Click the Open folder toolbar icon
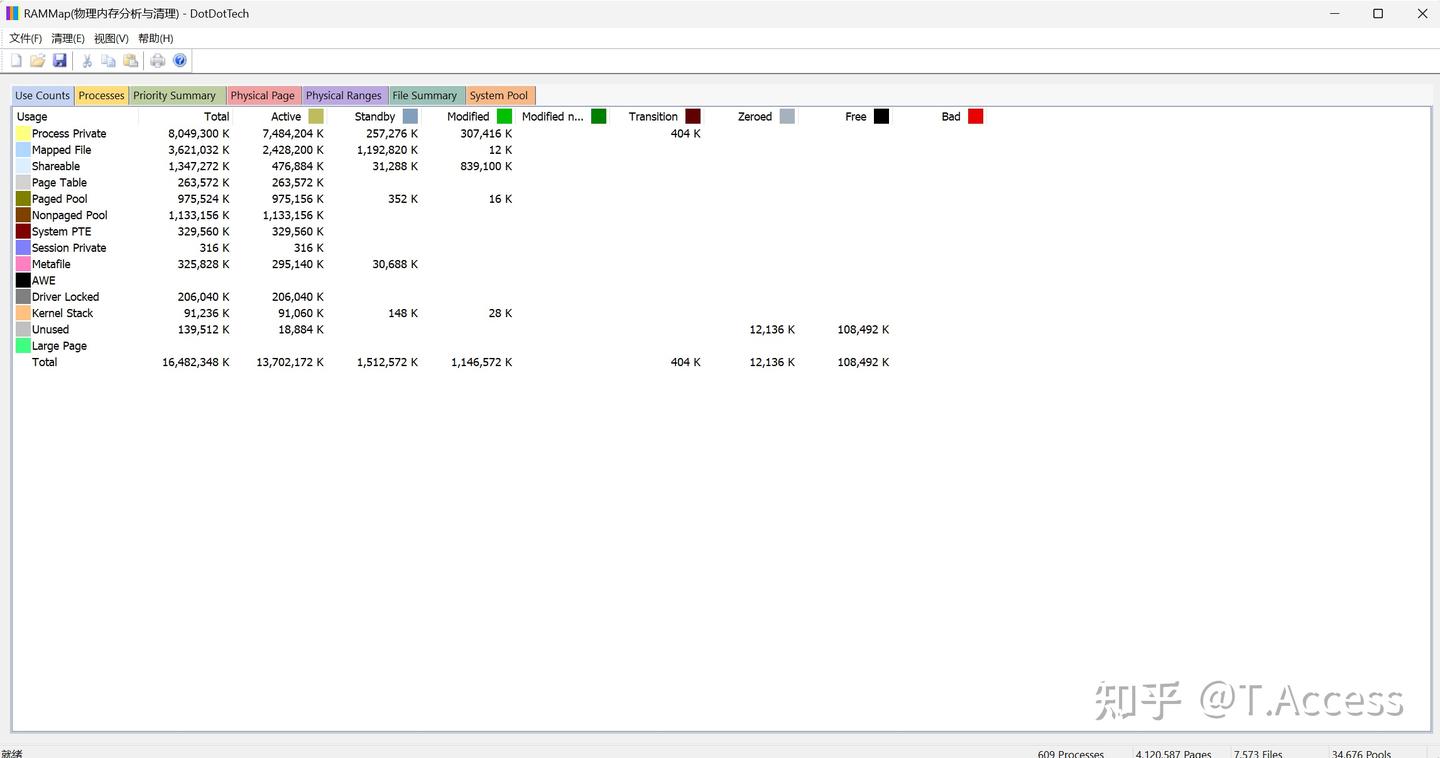The image size is (1440, 758). (38, 61)
